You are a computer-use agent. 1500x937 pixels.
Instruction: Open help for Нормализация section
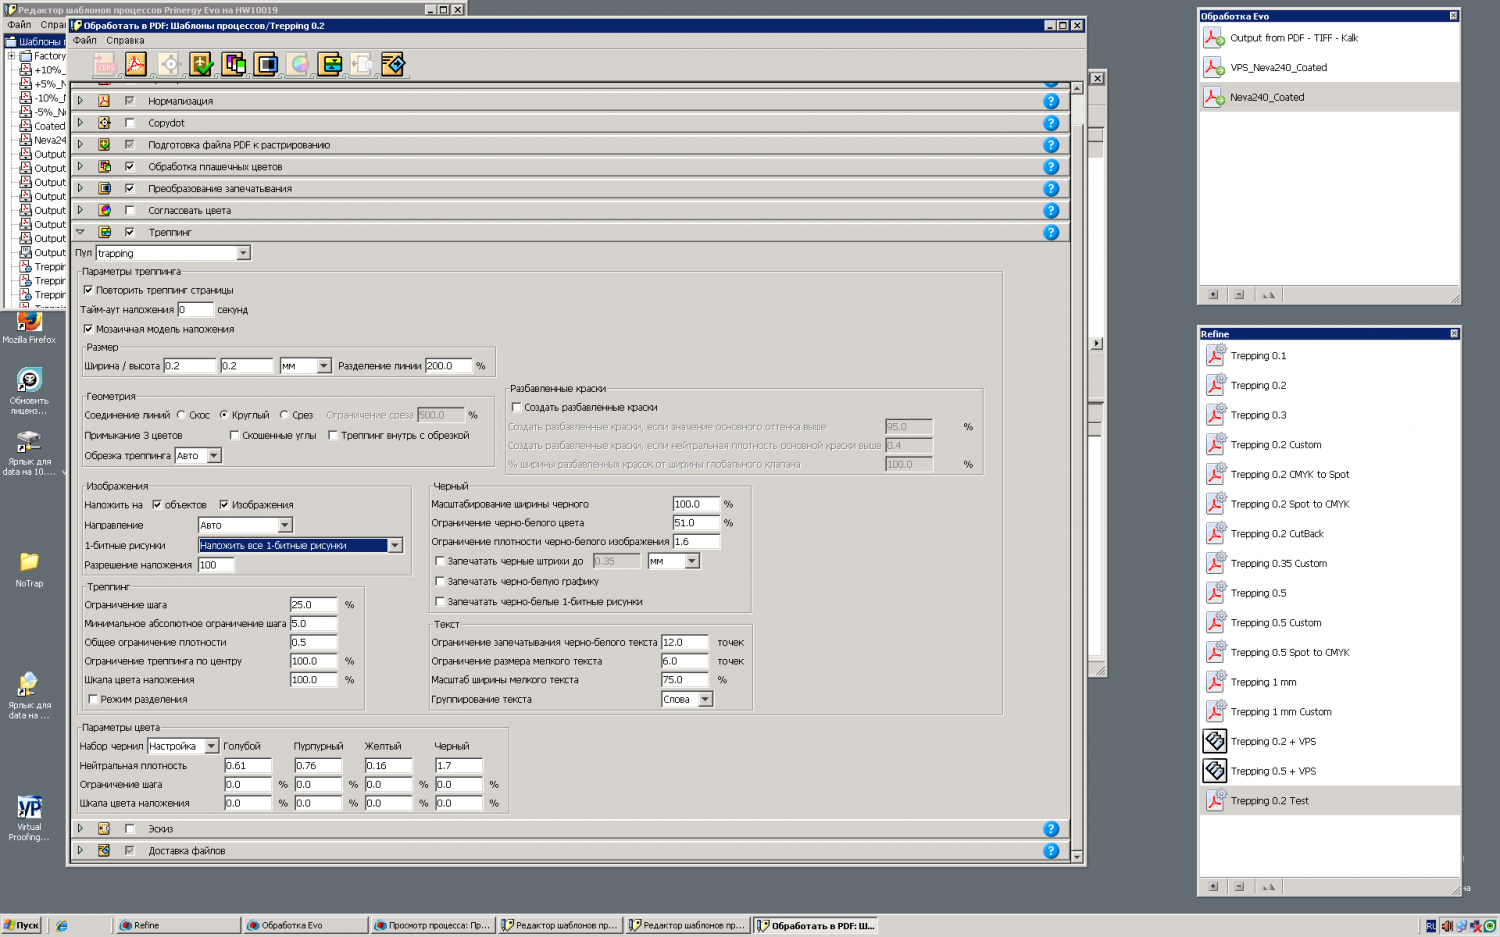pyautogui.click(x=1051, y=101)
